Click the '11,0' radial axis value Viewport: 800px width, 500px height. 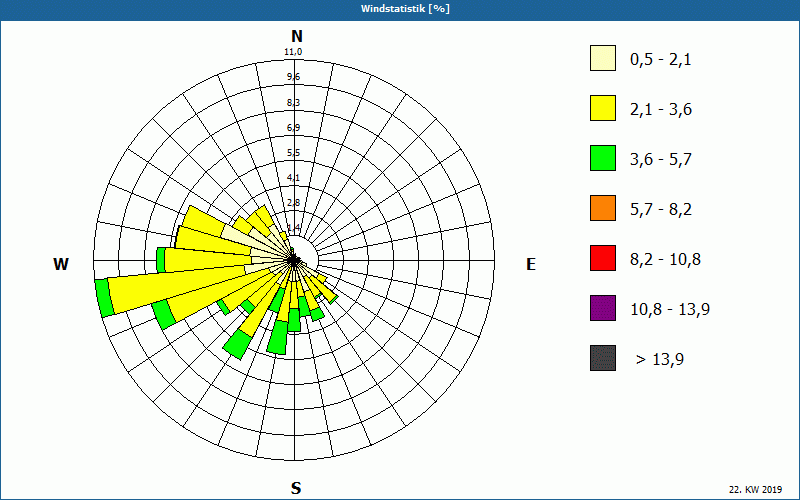[x=293, y=52]
